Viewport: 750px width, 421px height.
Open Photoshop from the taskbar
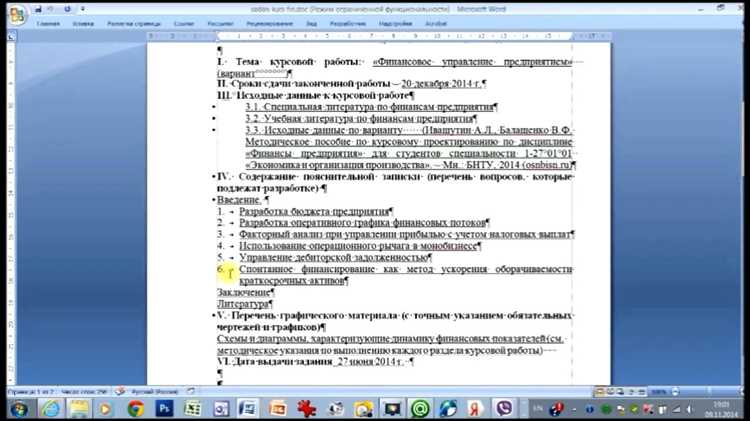click(x=164, y=409)
